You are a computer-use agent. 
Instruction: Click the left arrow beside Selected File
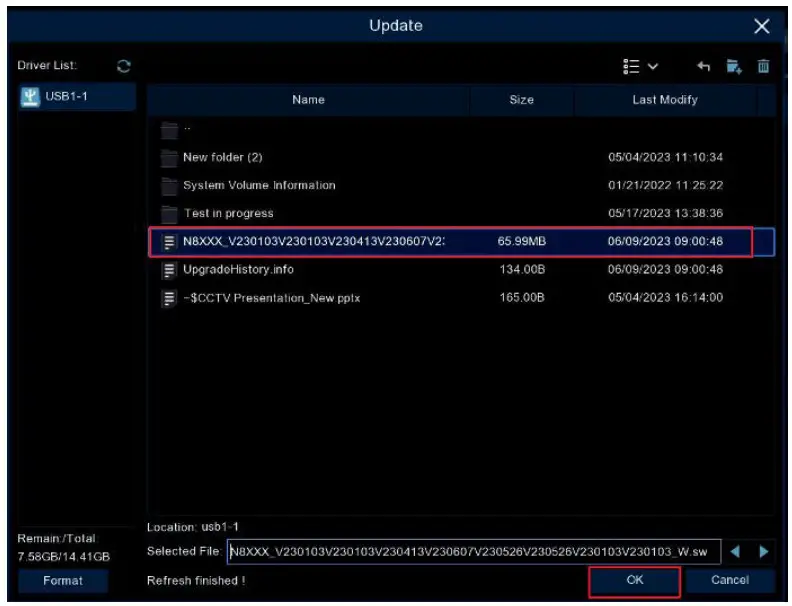tap(735, 551)
